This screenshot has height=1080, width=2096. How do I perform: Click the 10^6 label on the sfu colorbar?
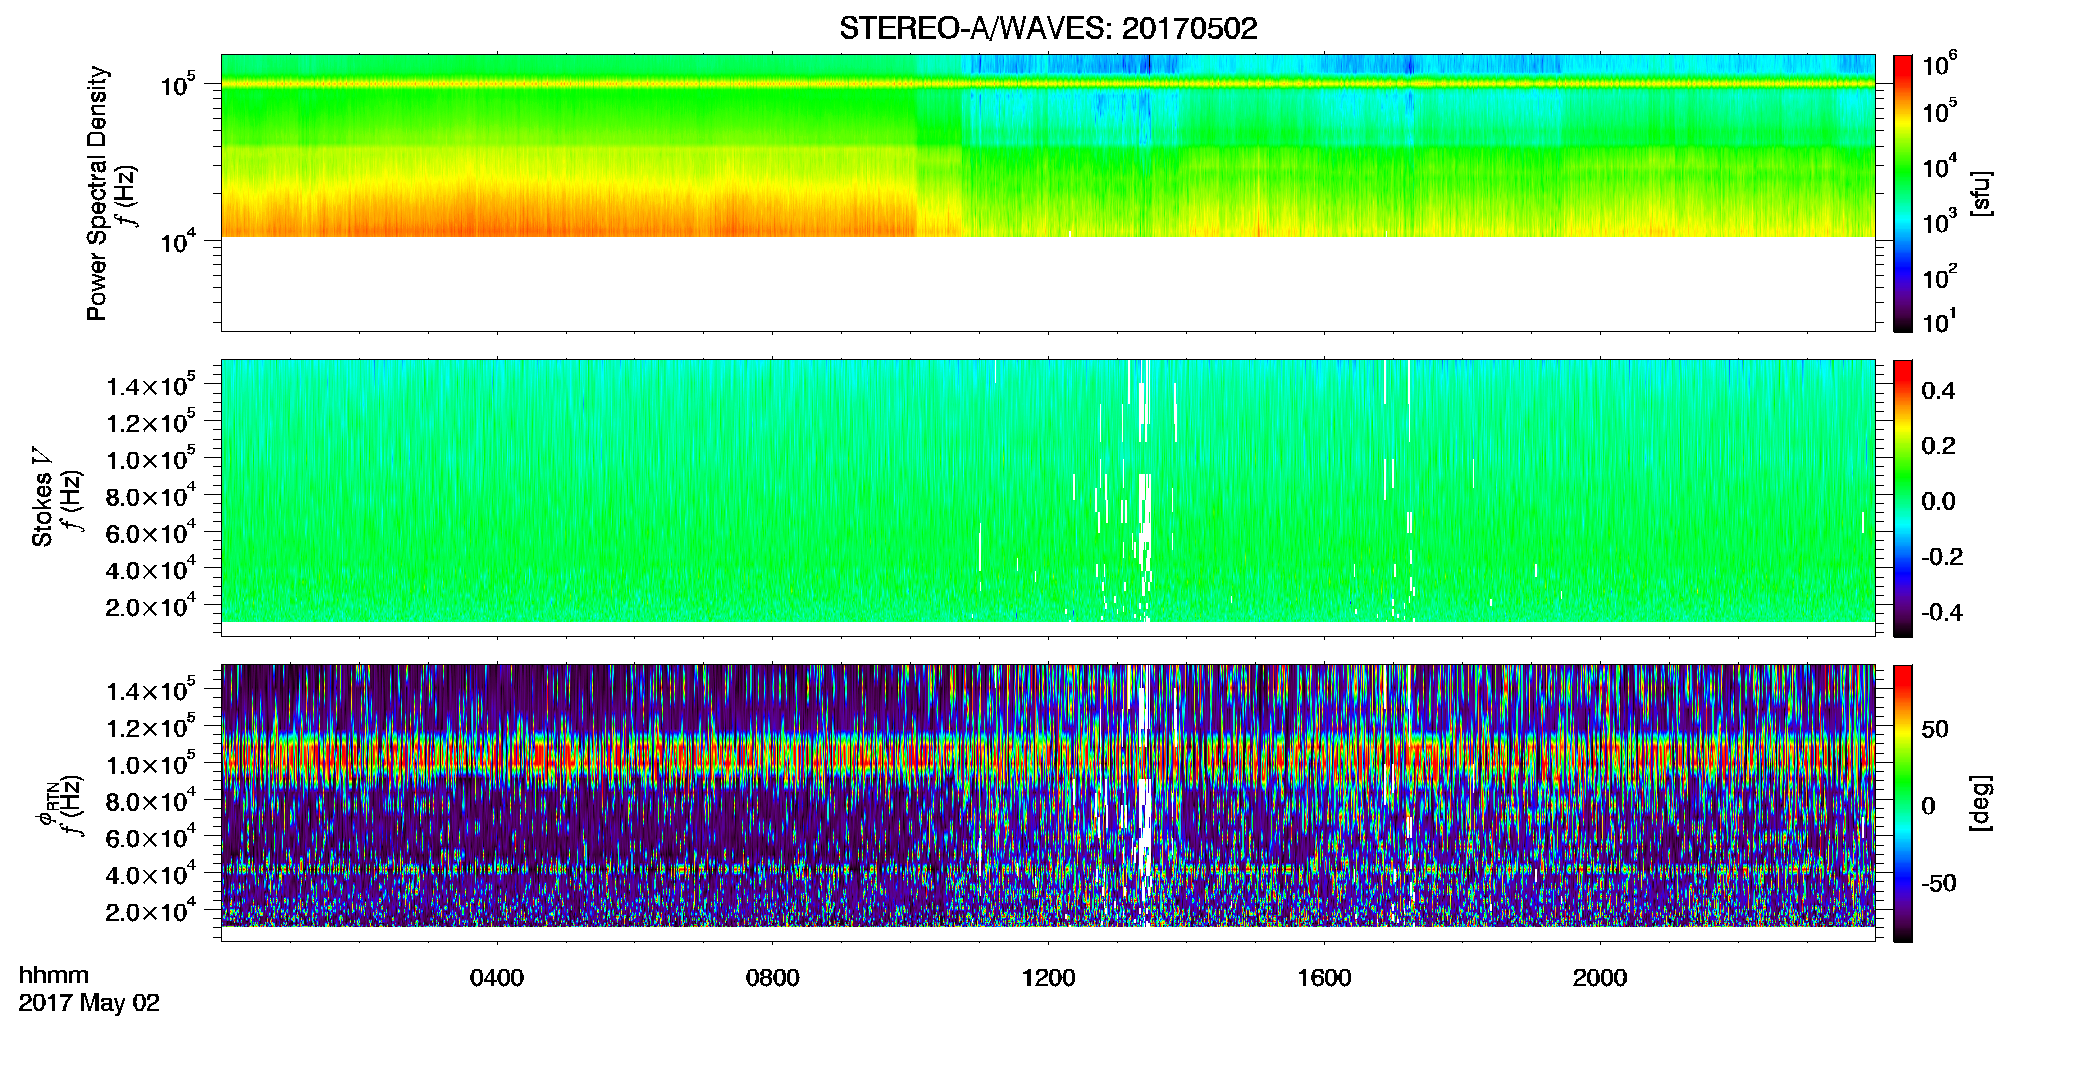(1939, 64)
